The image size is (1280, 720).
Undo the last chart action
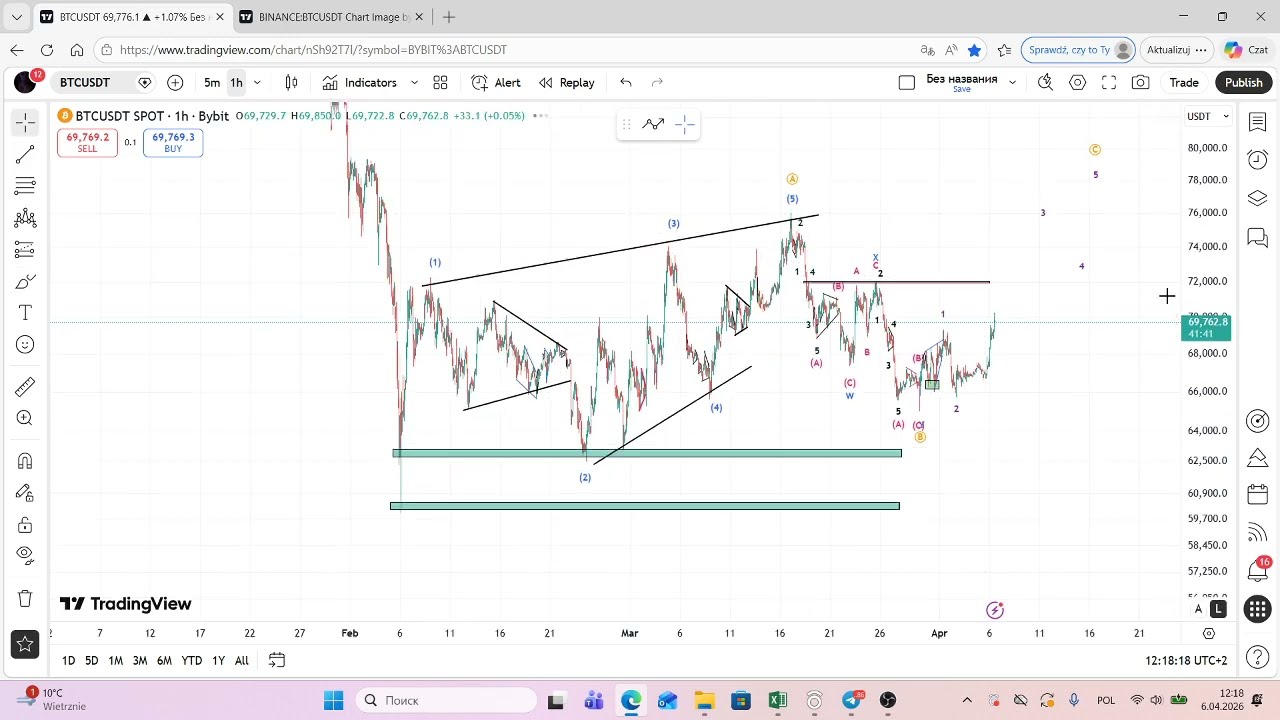coord(626,83)
